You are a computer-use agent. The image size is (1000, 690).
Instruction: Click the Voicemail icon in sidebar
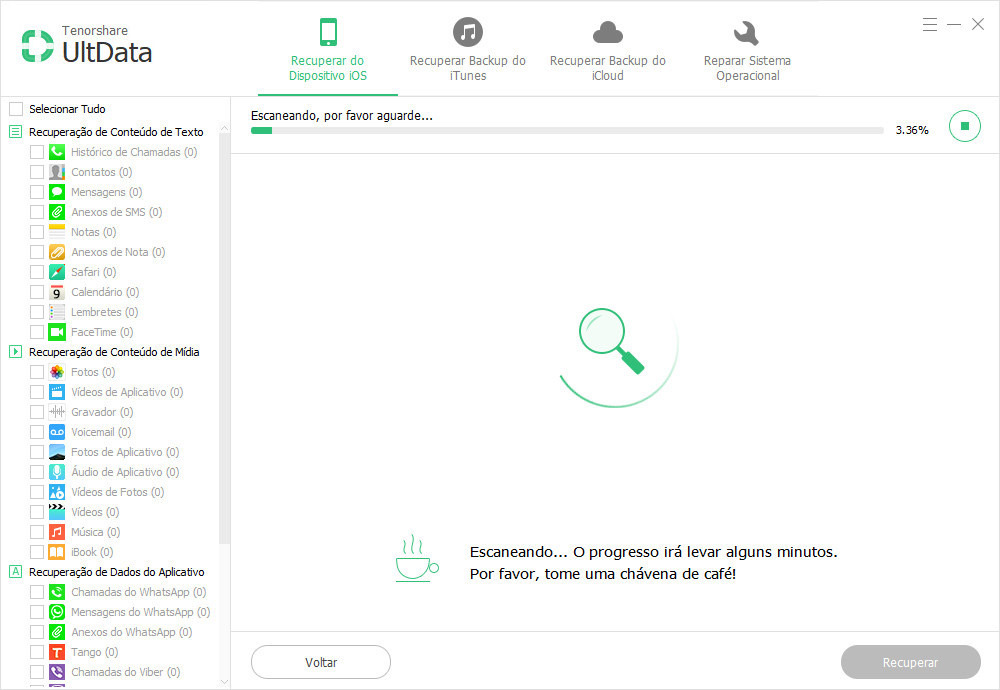click(57, 432)
